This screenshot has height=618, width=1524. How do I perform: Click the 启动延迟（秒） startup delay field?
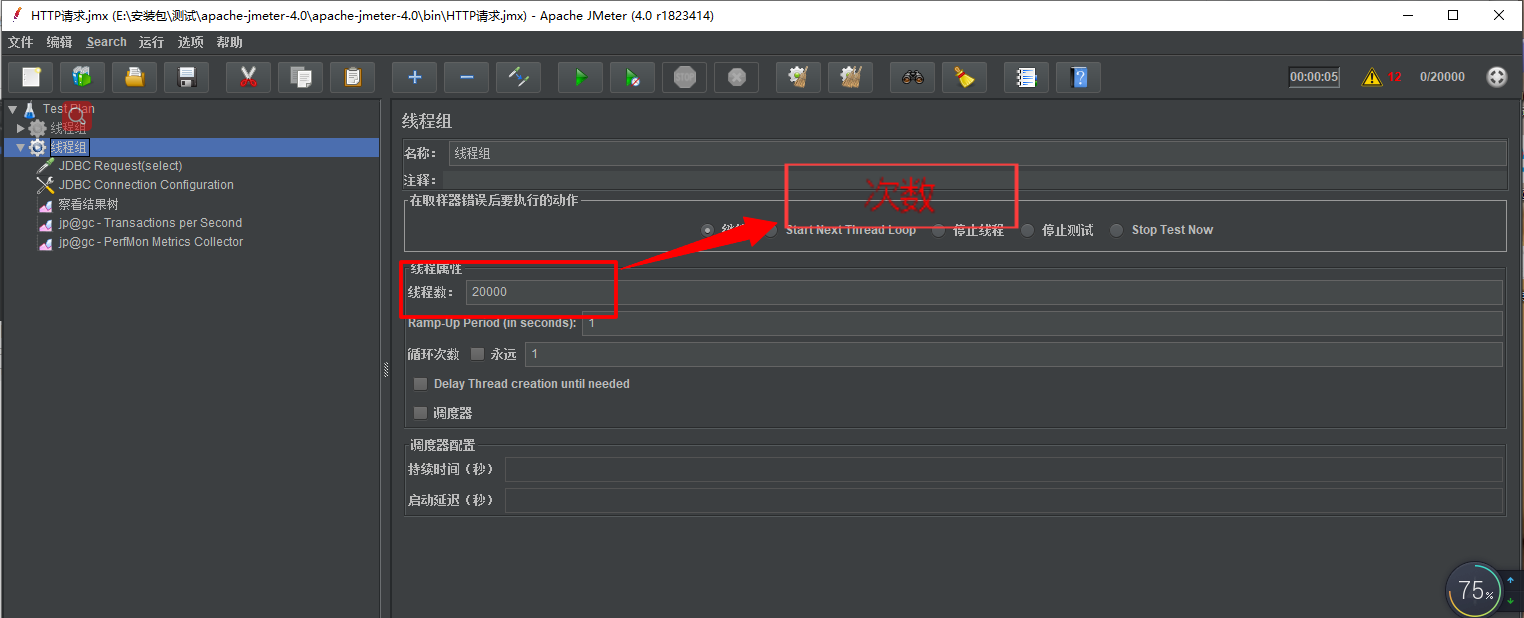click(1003, 500)
